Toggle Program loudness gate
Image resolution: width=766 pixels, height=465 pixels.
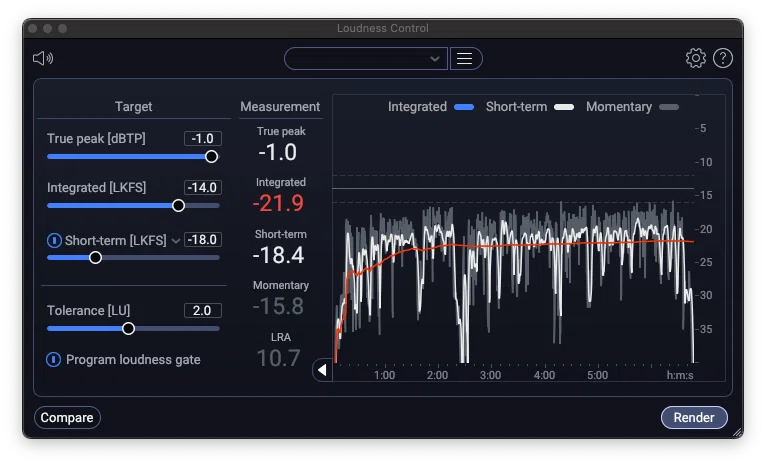pyautogui.click(x=53, y=359)
